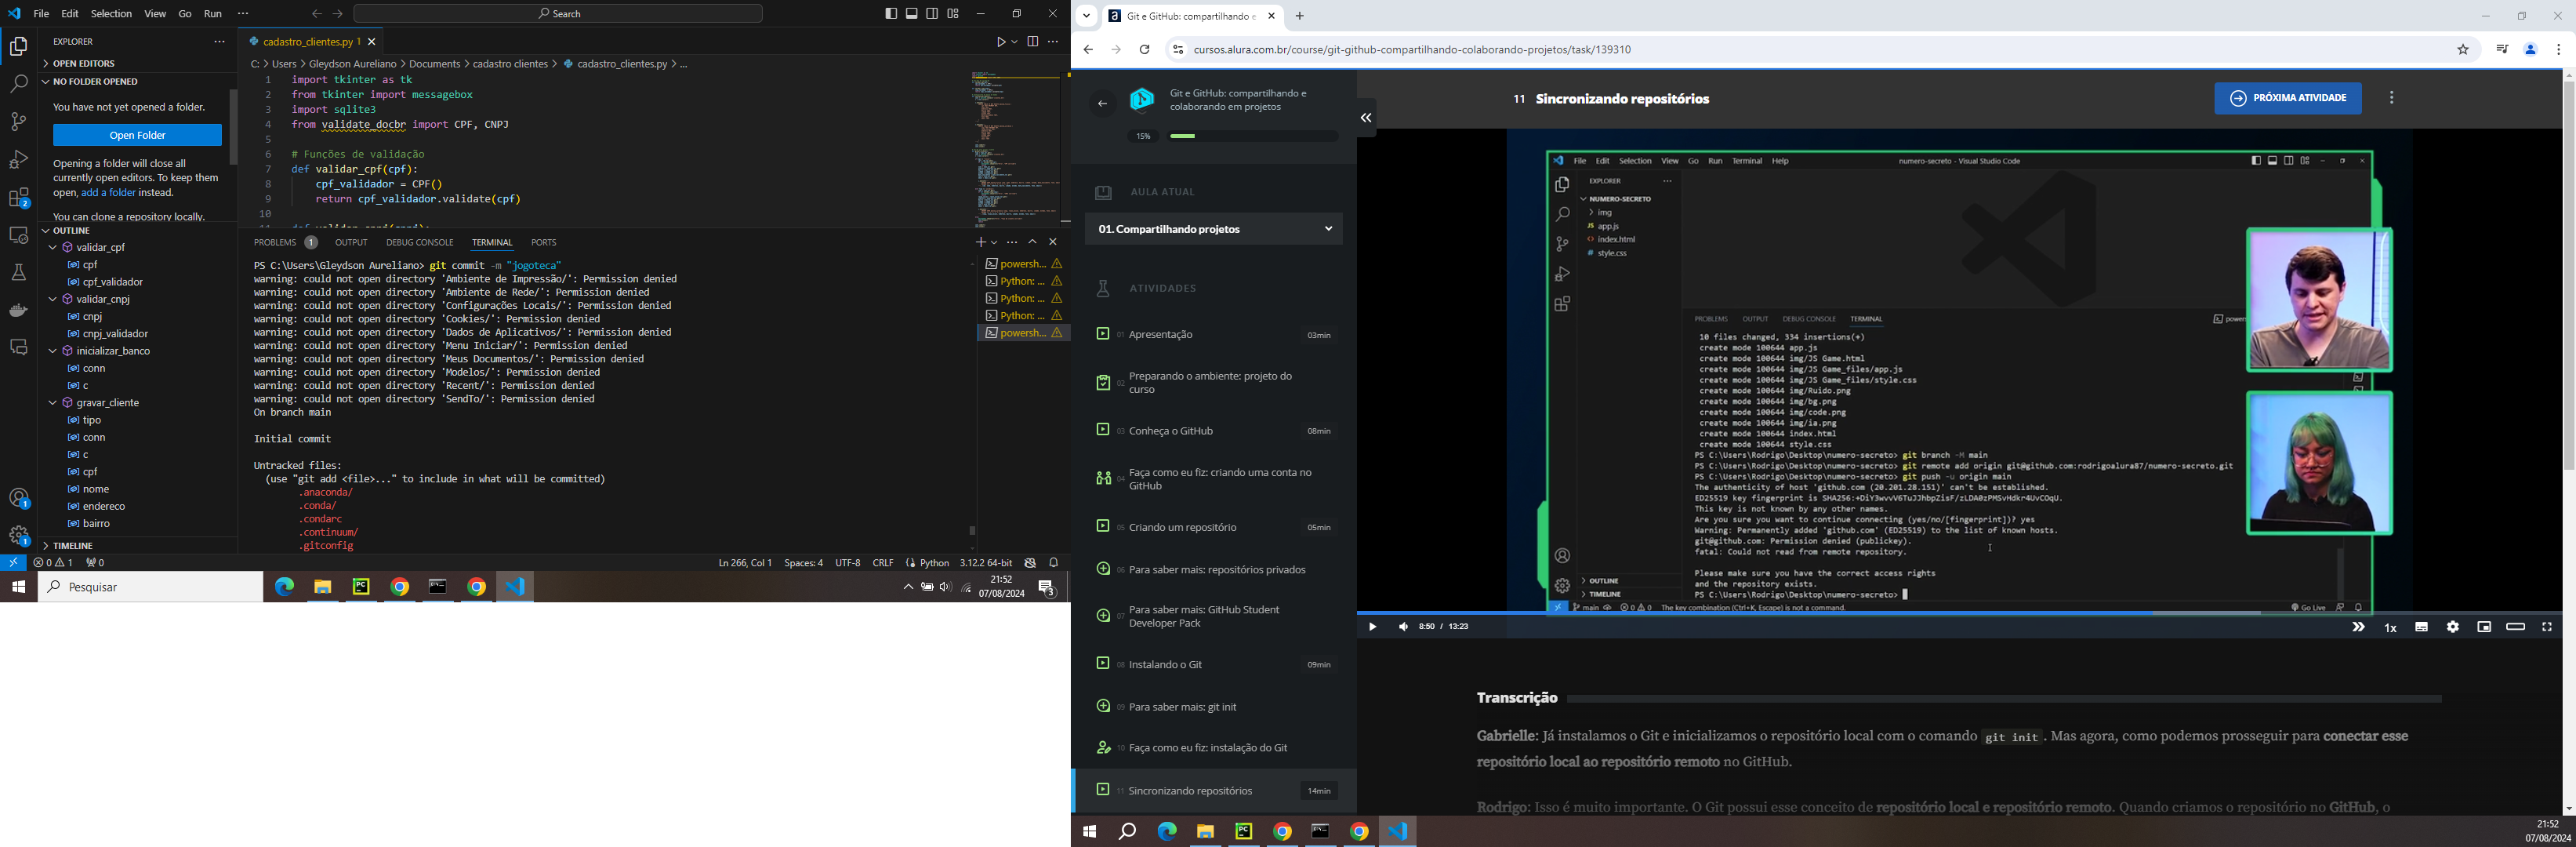Open the run button dropdown arrow
2576x847 pixels.
[x=1014, y=42]
